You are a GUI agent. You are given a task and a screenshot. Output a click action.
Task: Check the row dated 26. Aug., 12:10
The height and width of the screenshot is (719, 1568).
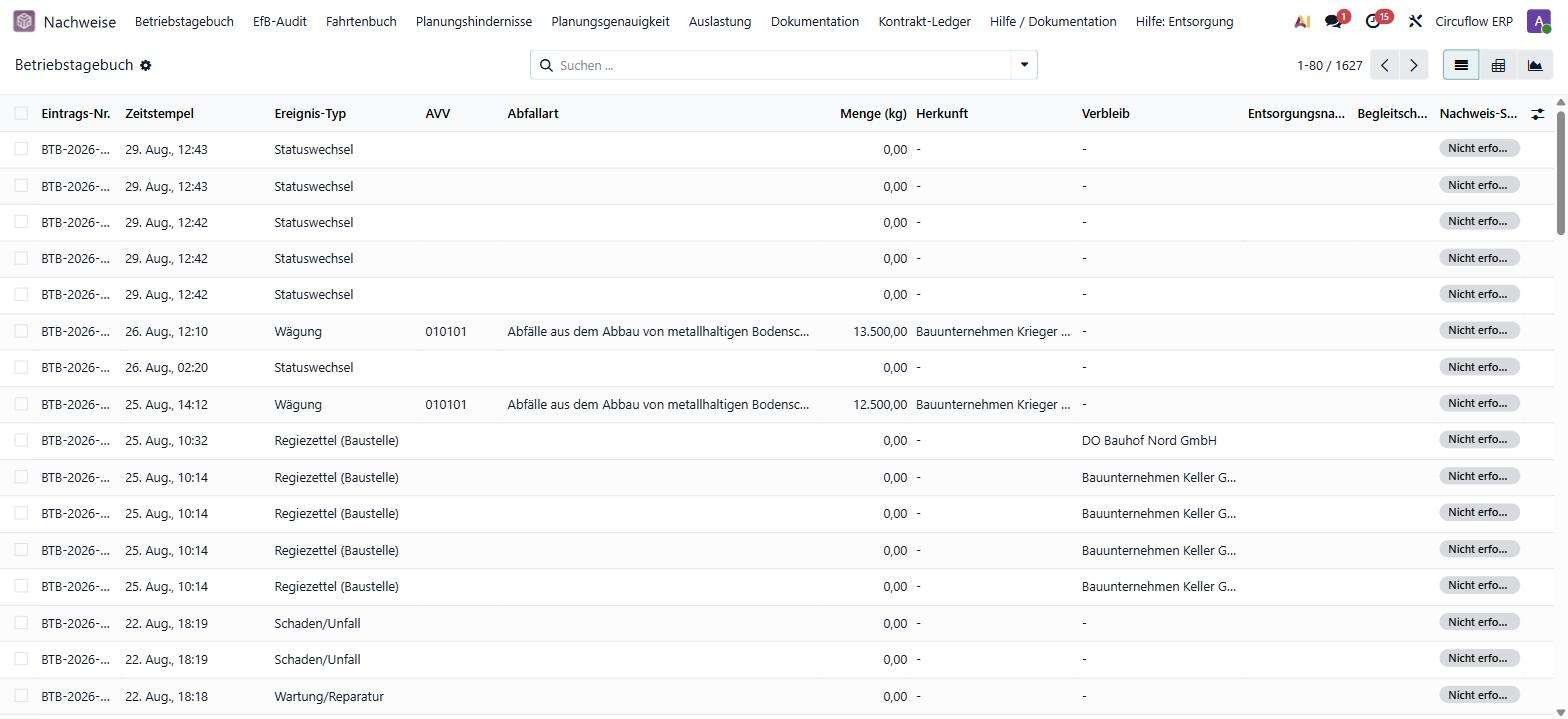21,331
